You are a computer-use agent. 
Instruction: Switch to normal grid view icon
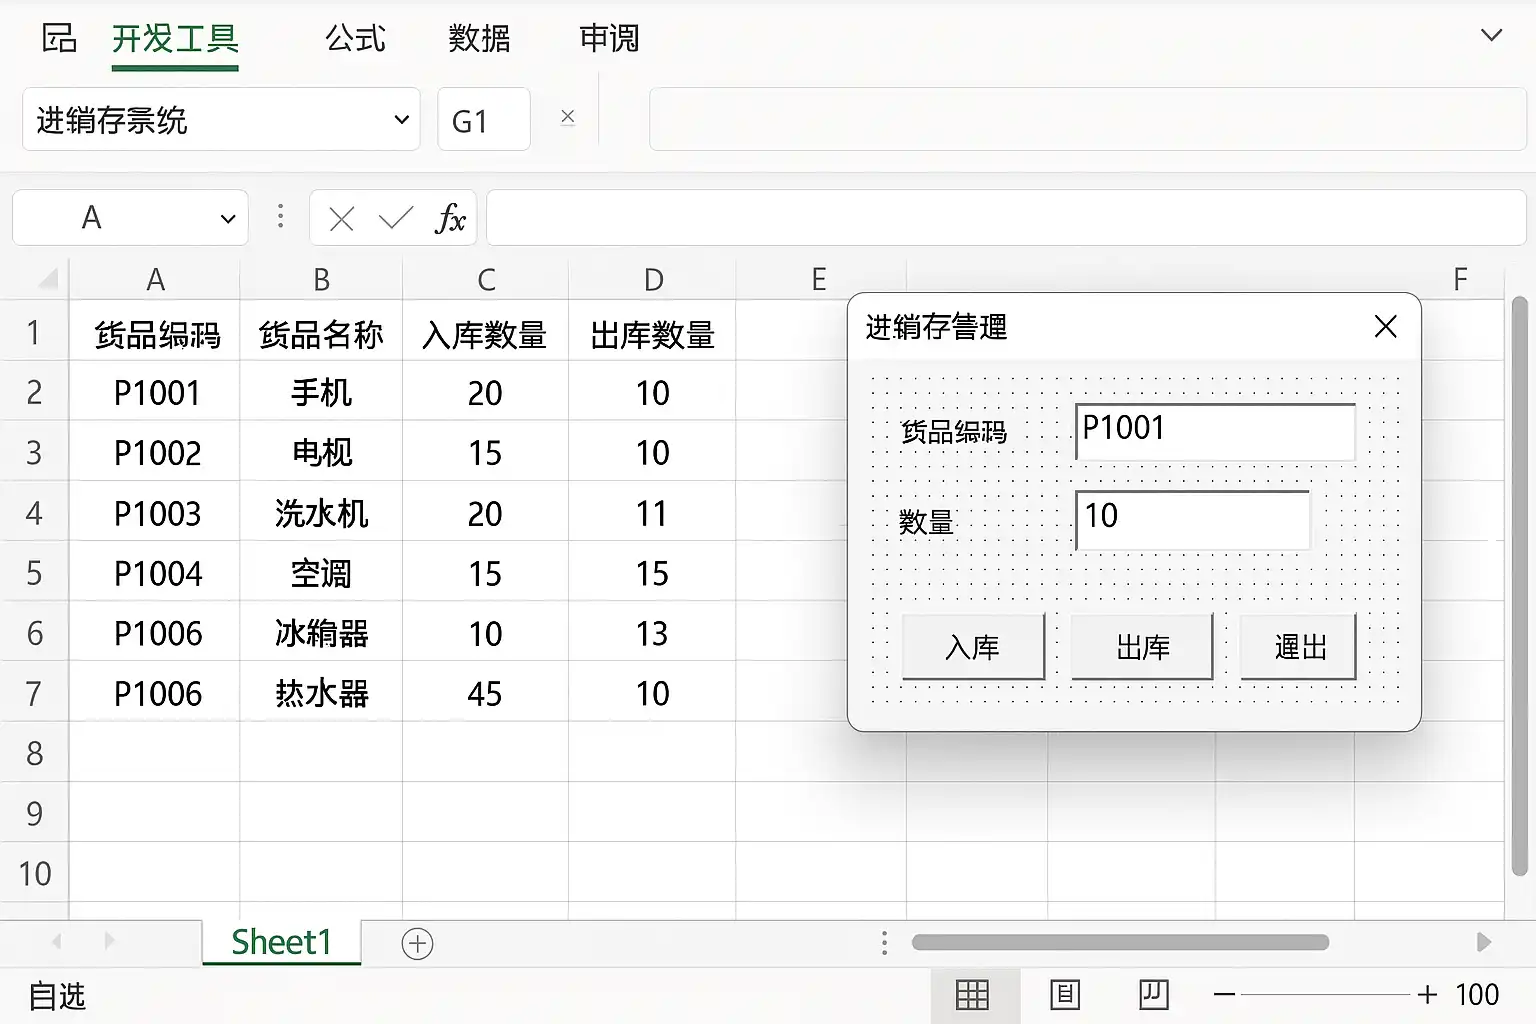(972, 995)
